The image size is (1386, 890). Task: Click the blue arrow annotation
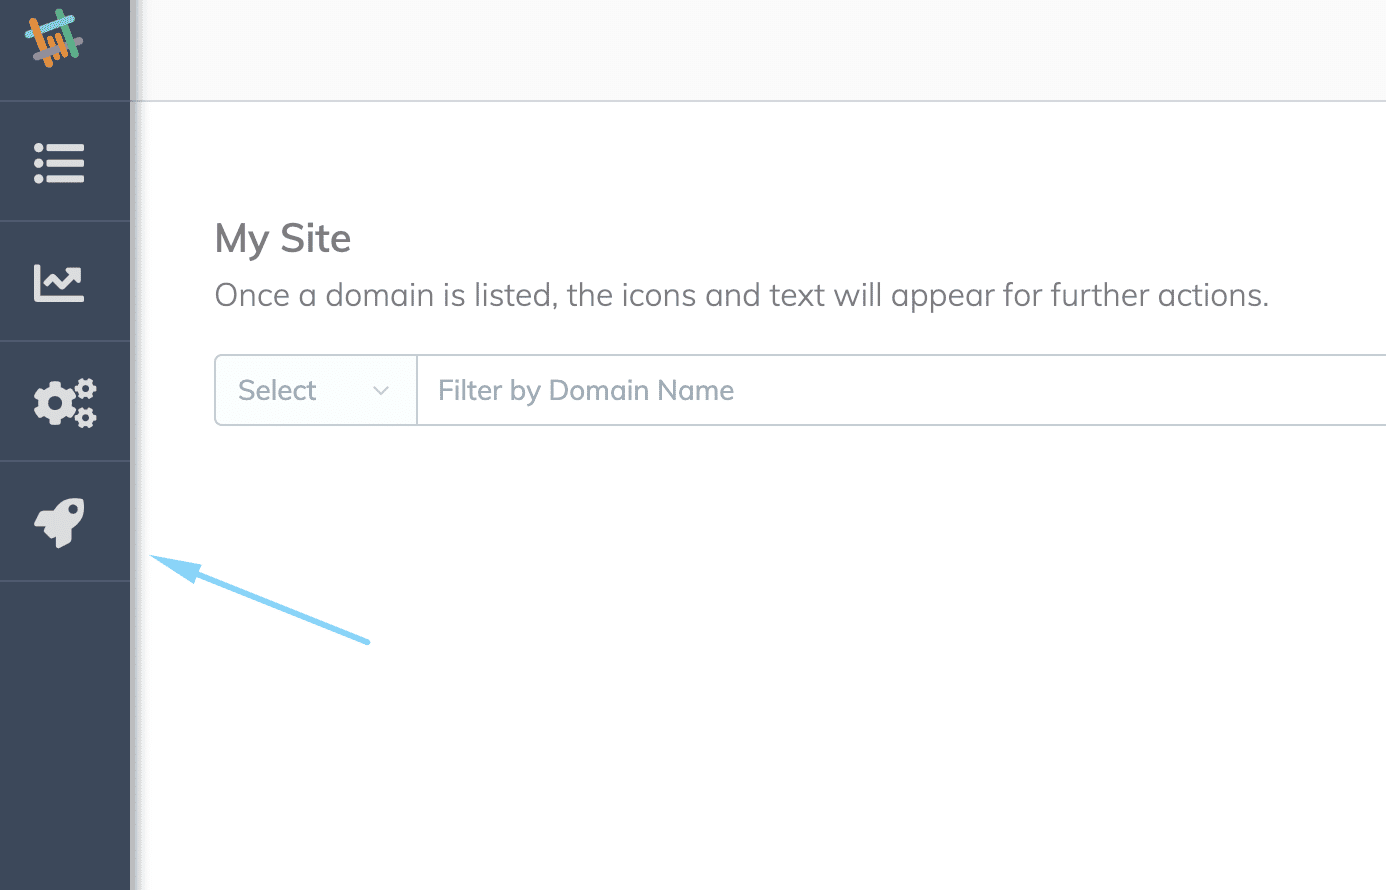260,599
